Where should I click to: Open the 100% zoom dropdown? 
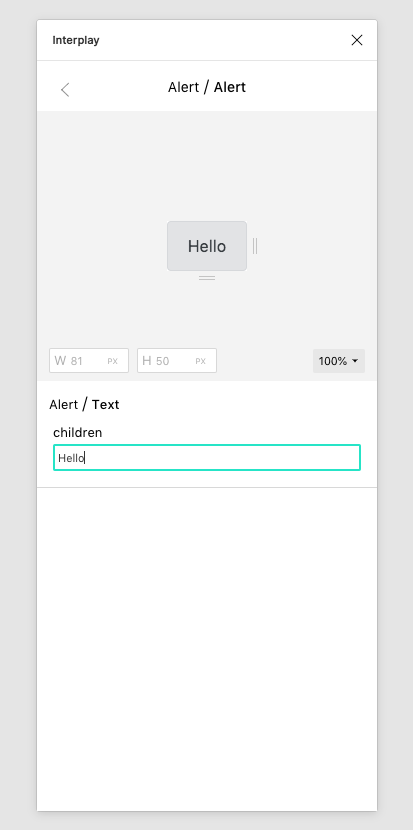pyautogui.click(x=339, y=361)
